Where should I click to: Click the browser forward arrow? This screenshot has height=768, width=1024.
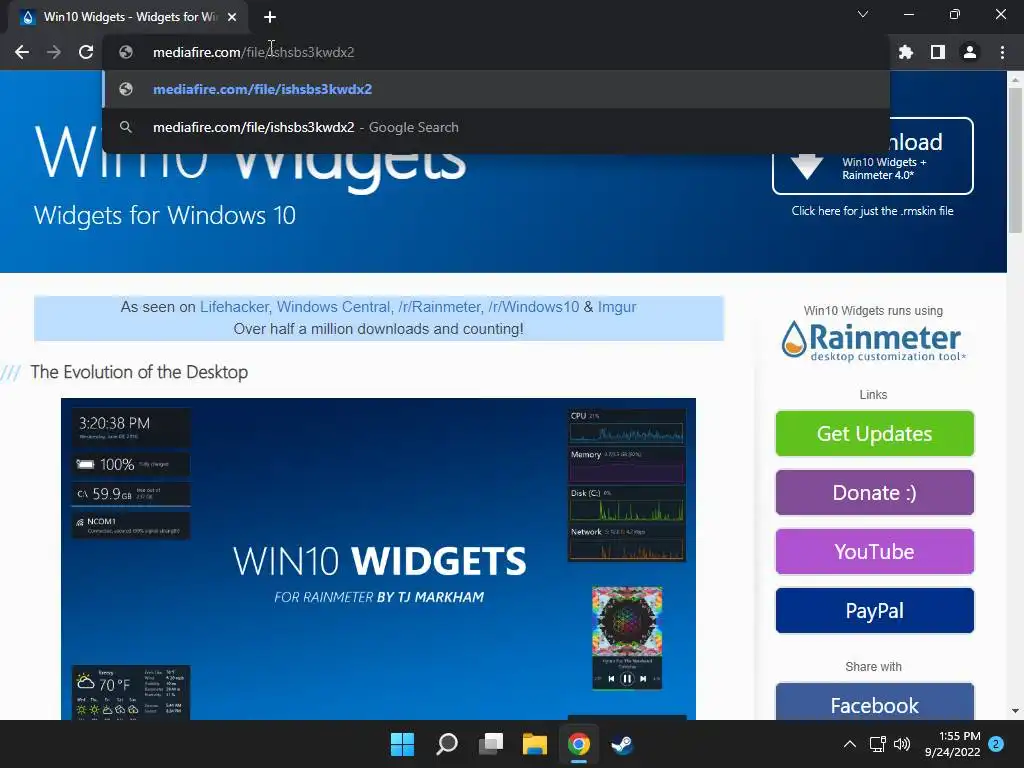(54, 52)
